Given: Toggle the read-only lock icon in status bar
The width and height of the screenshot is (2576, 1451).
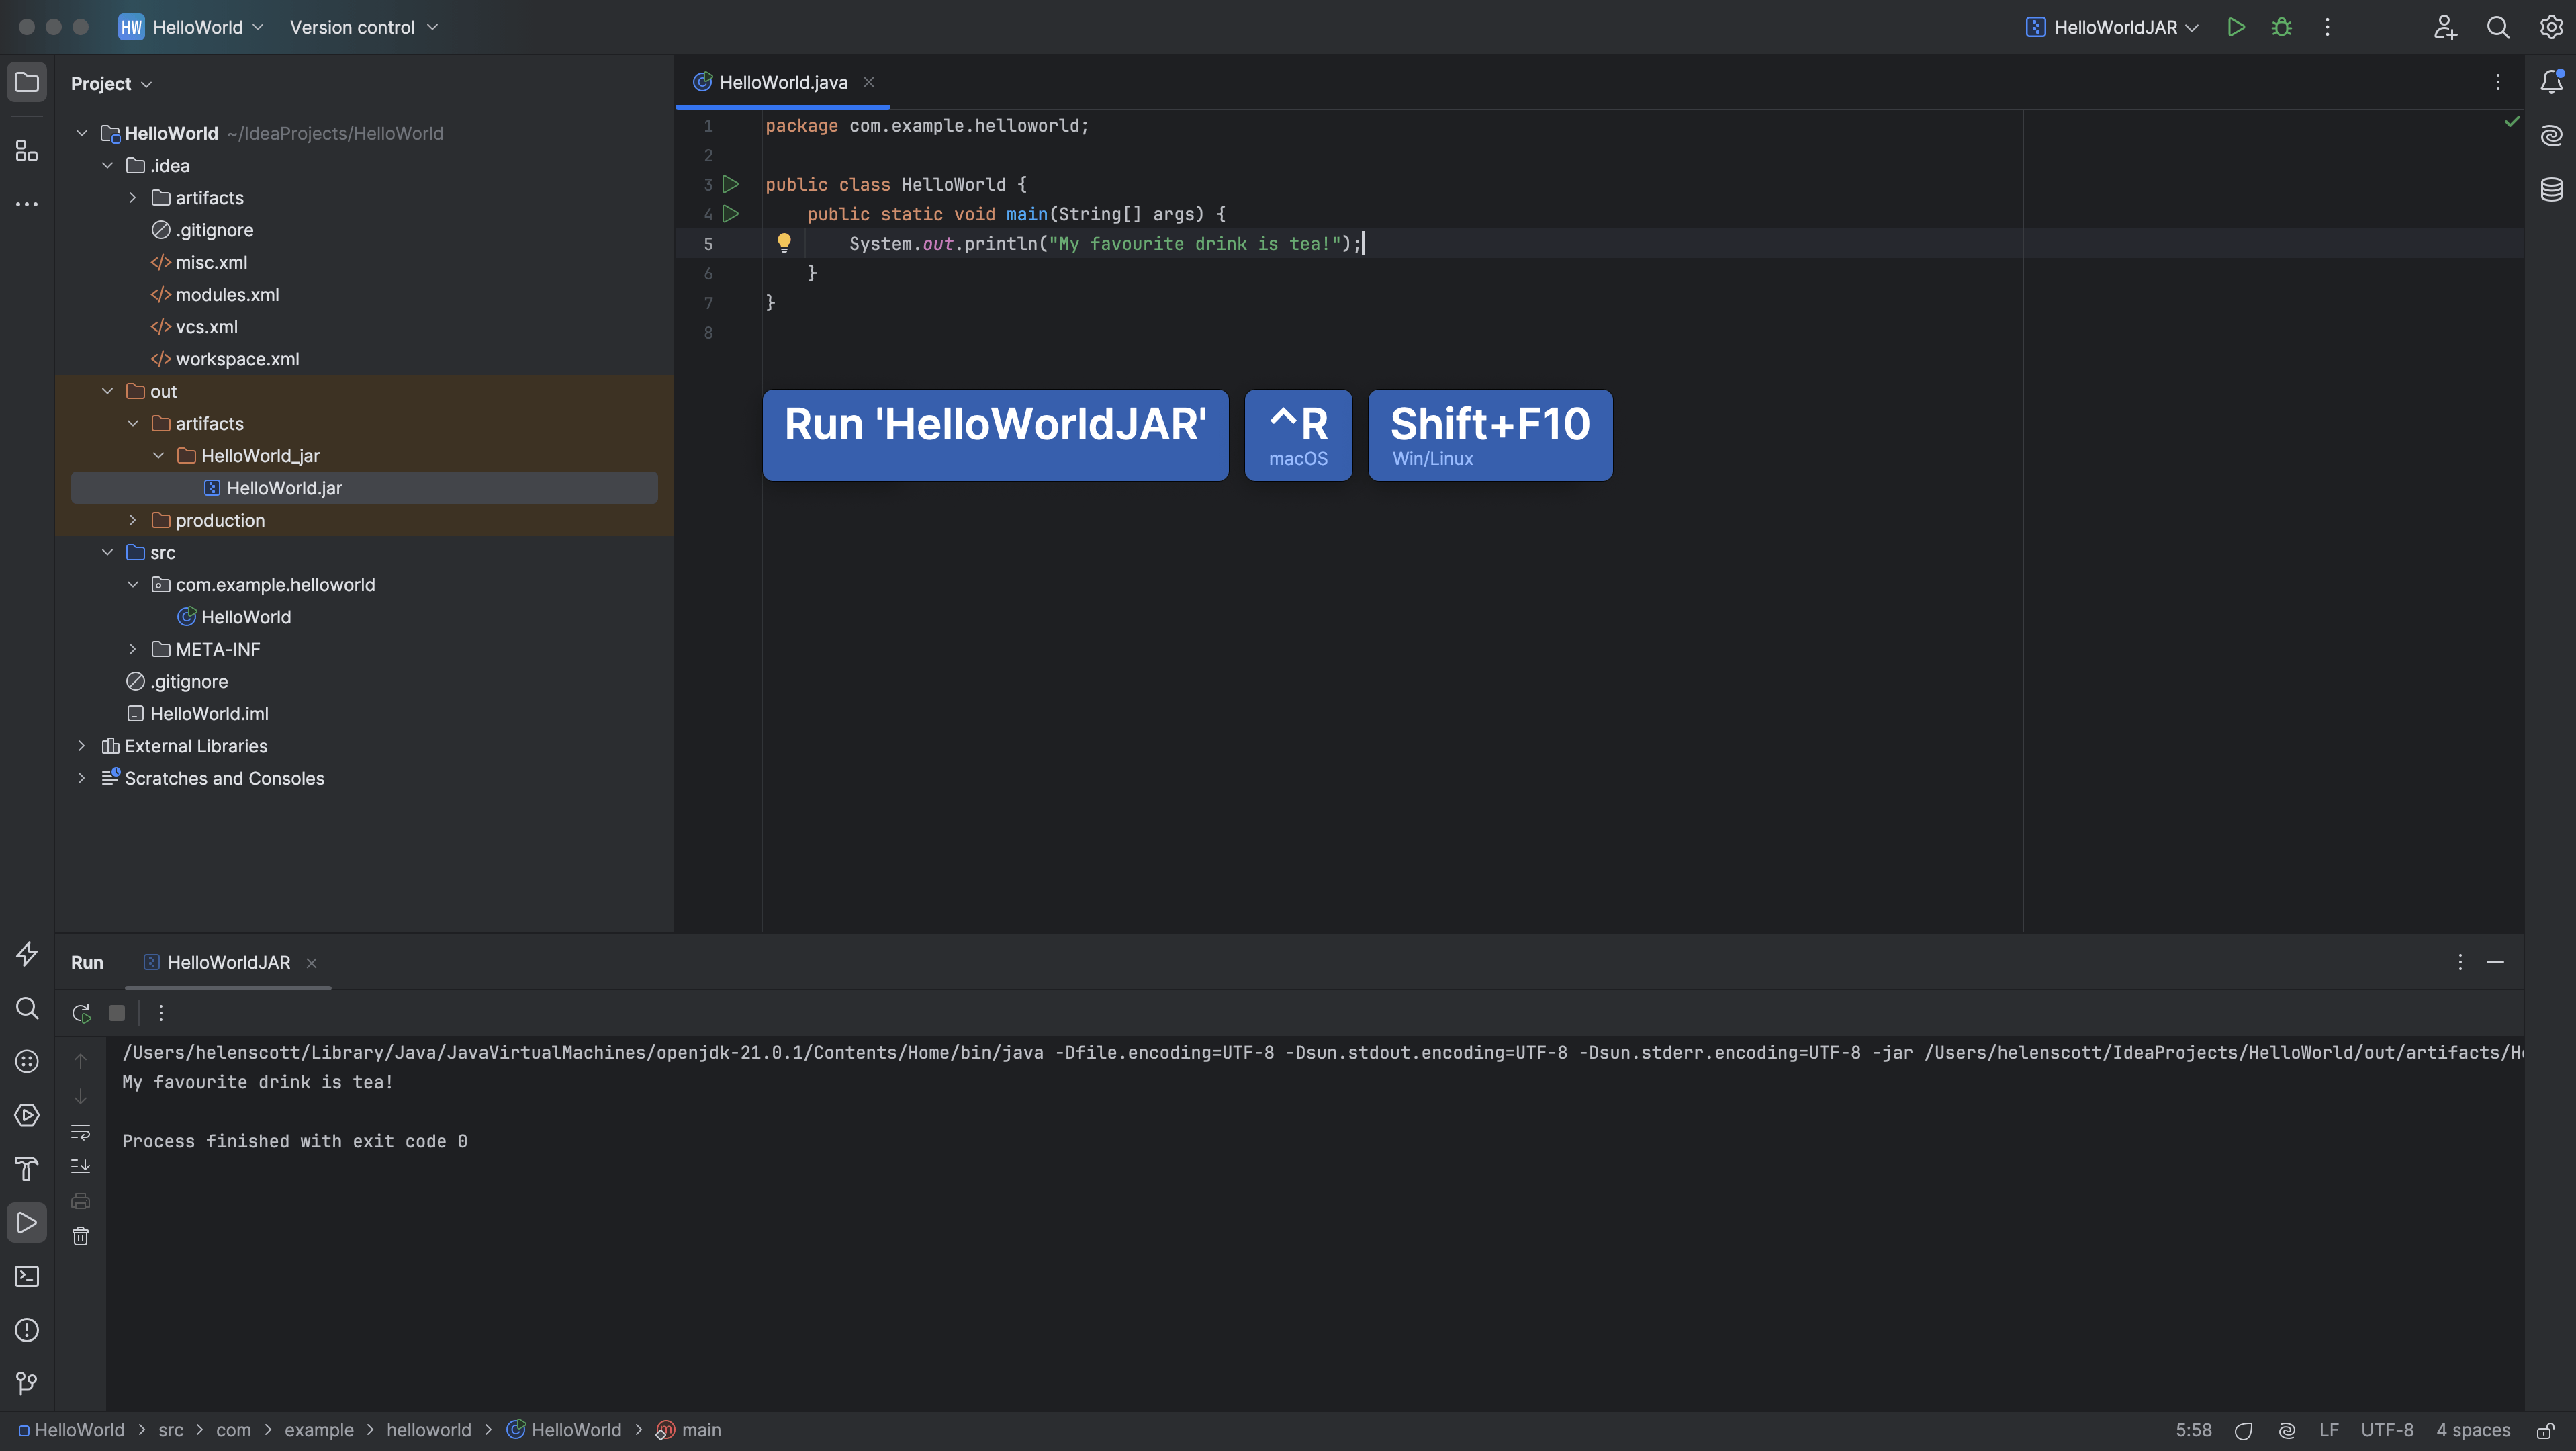Looking at the screenshot, I should [x=2546, y=1431].
